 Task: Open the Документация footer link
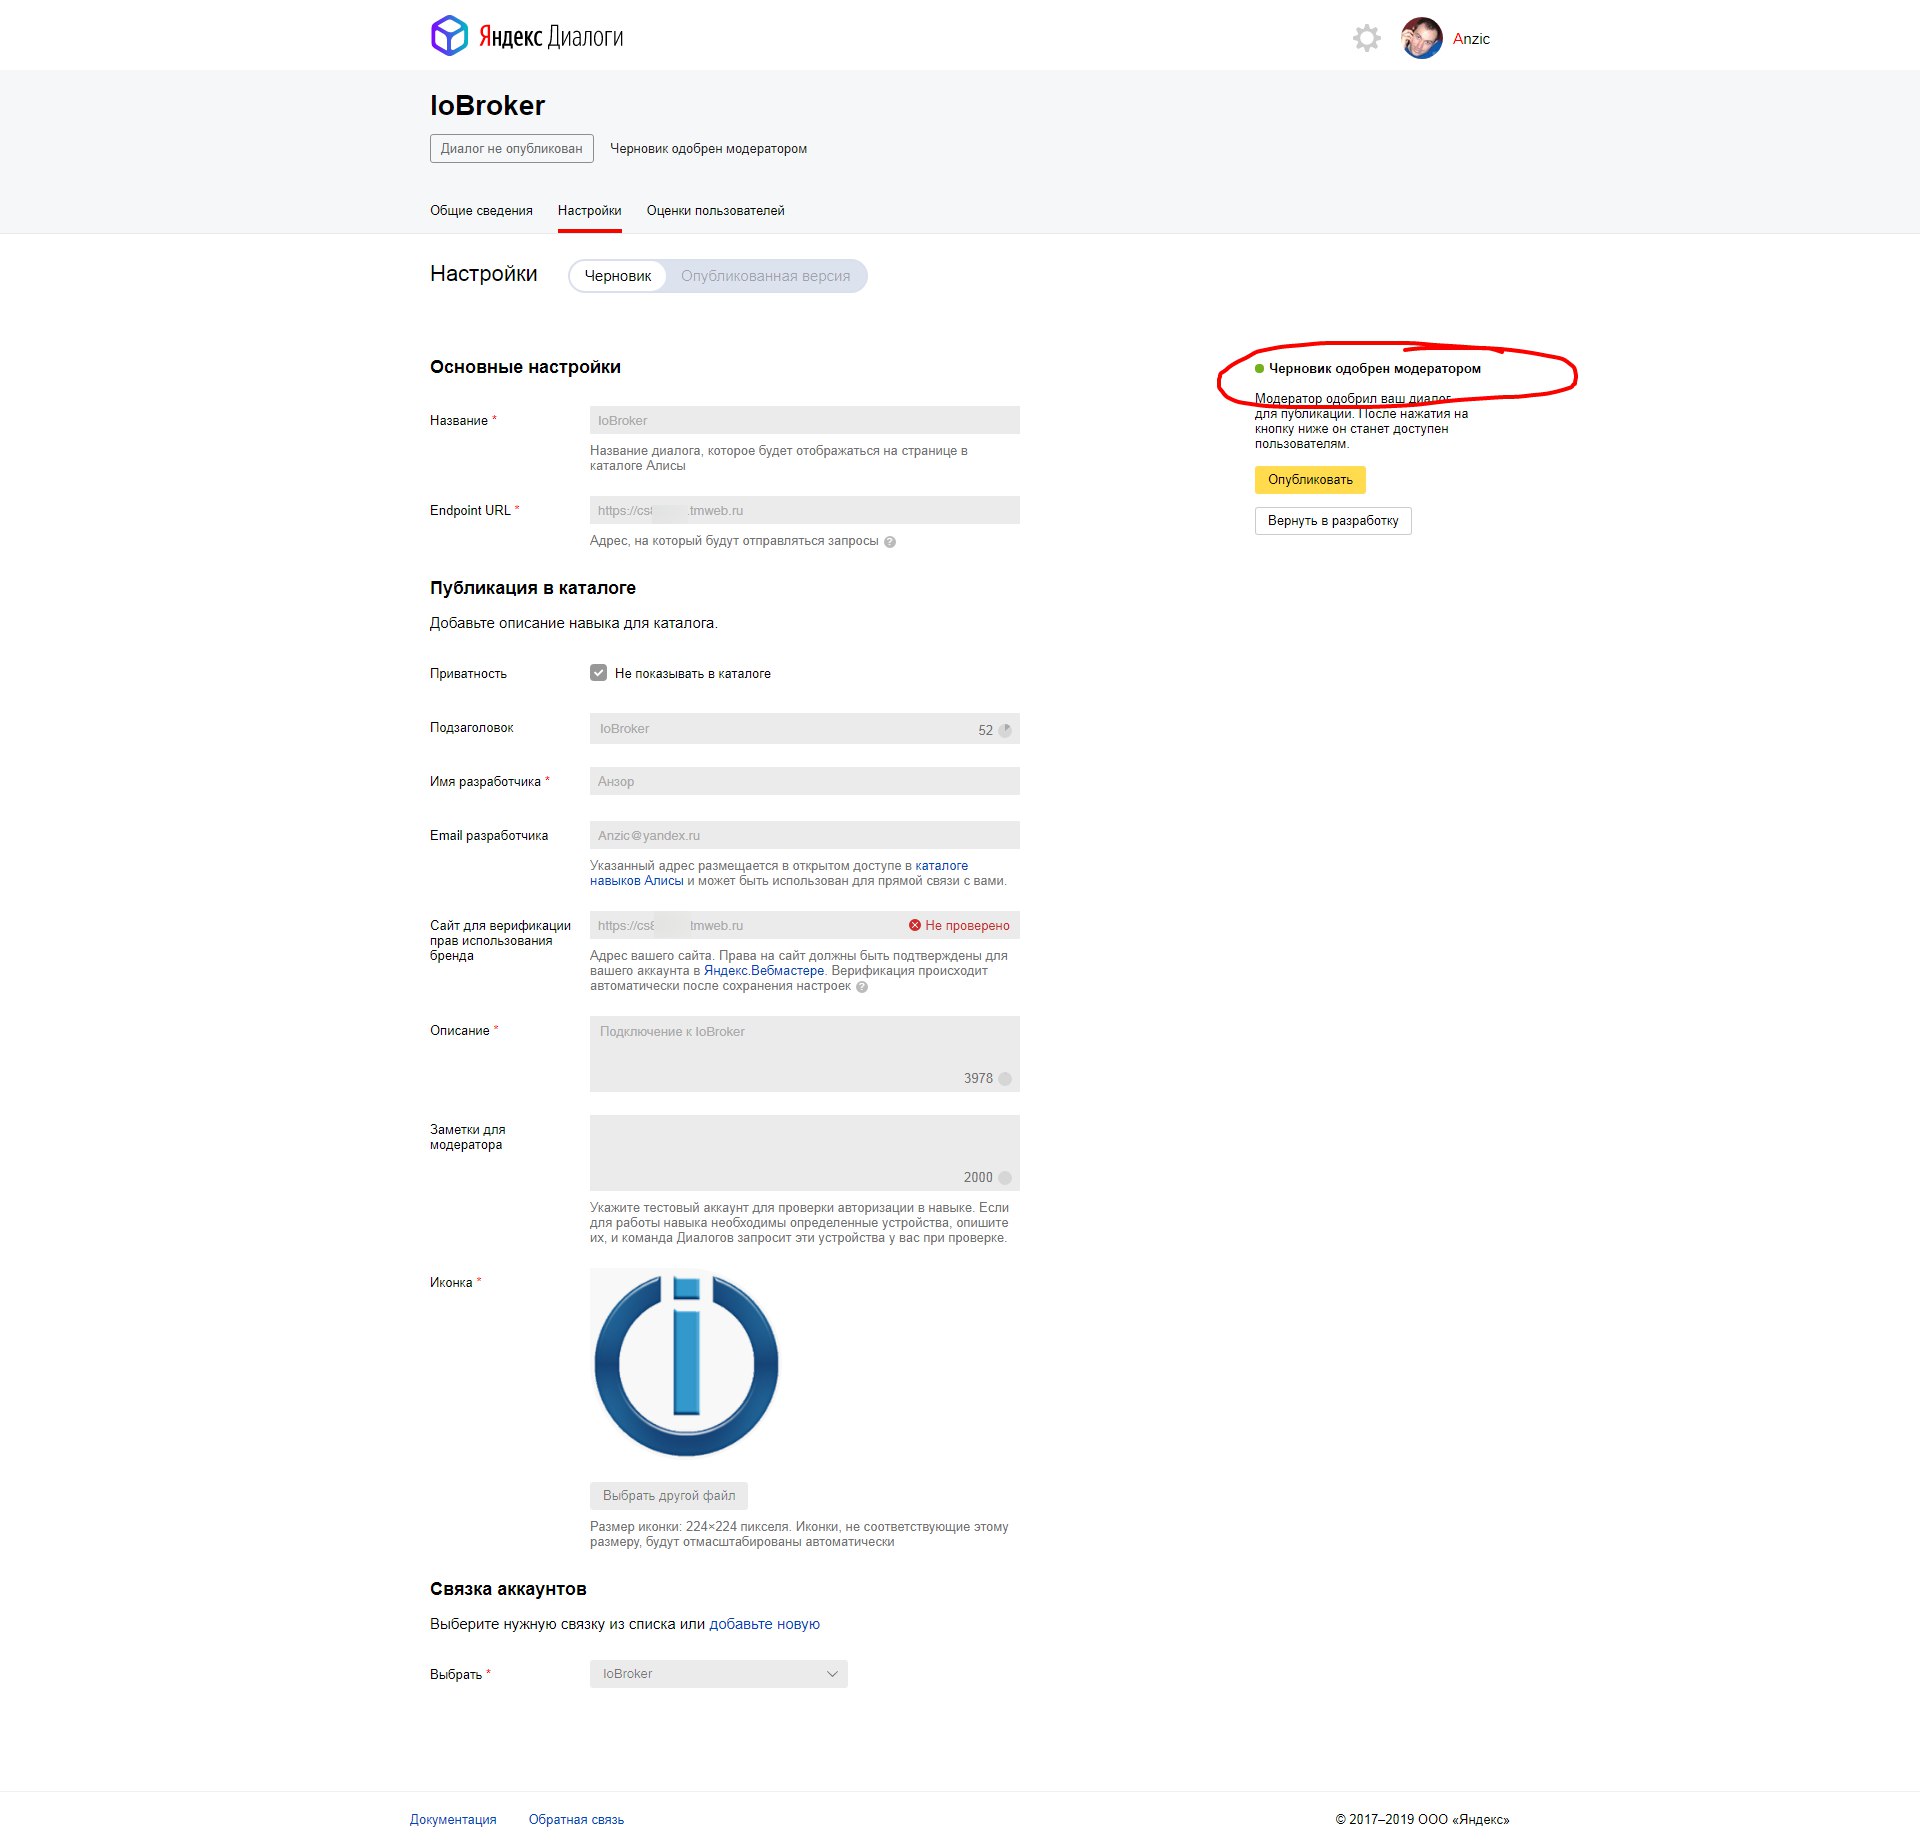coord(453,1819)
